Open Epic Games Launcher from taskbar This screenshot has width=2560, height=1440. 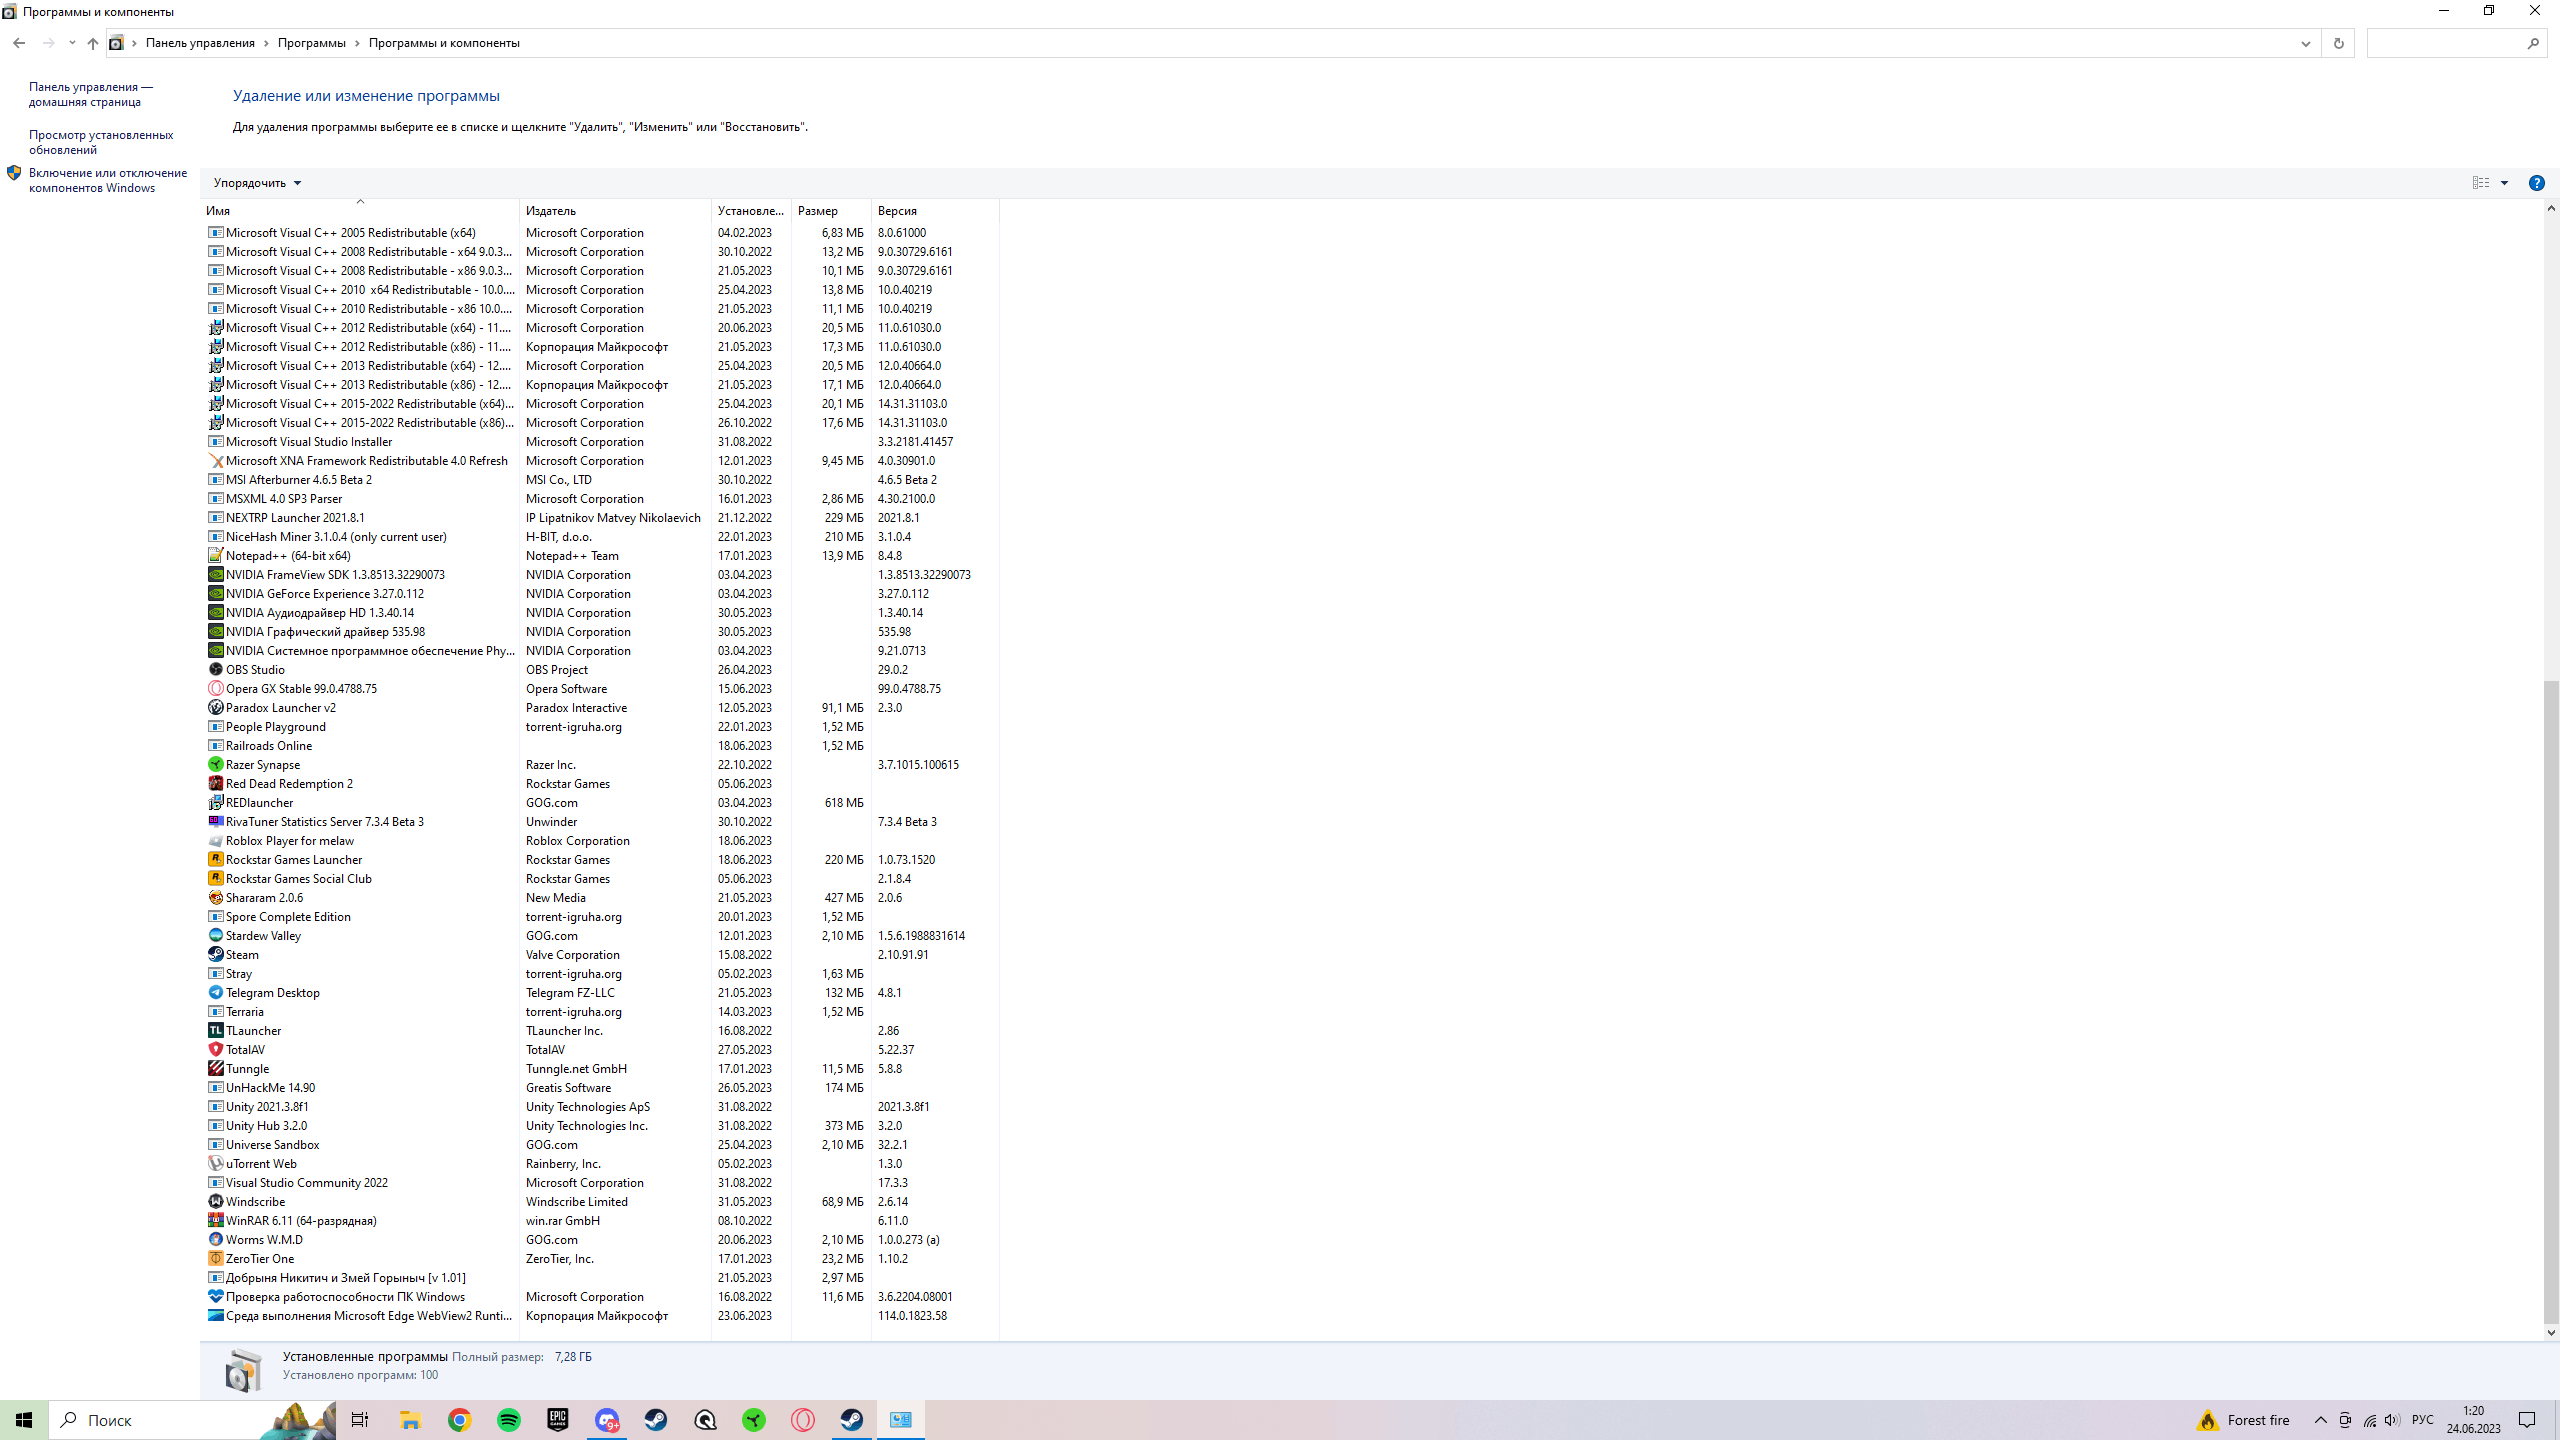(x=557, y=1420)
